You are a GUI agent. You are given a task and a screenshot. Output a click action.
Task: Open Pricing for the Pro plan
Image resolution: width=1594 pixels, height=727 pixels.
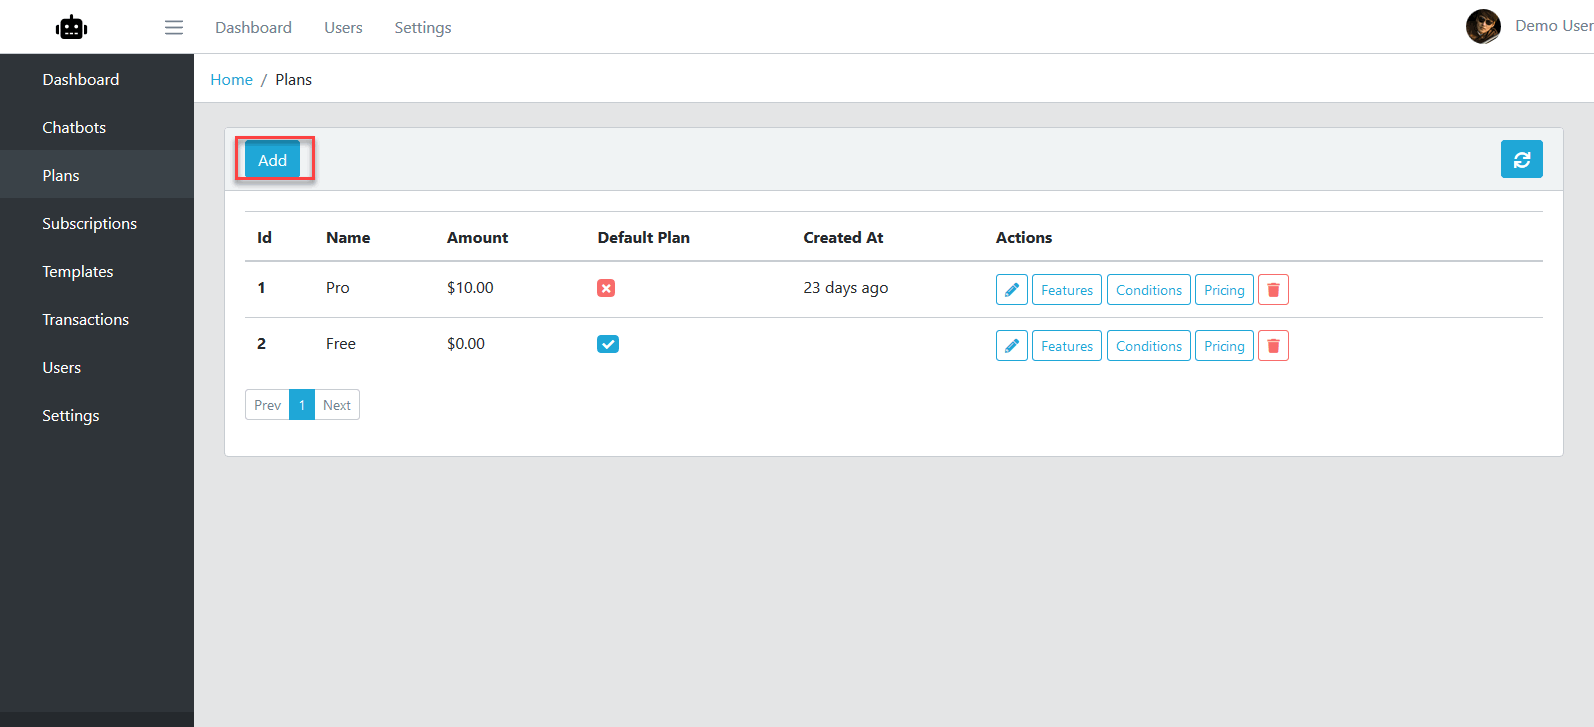(1224, 290)
